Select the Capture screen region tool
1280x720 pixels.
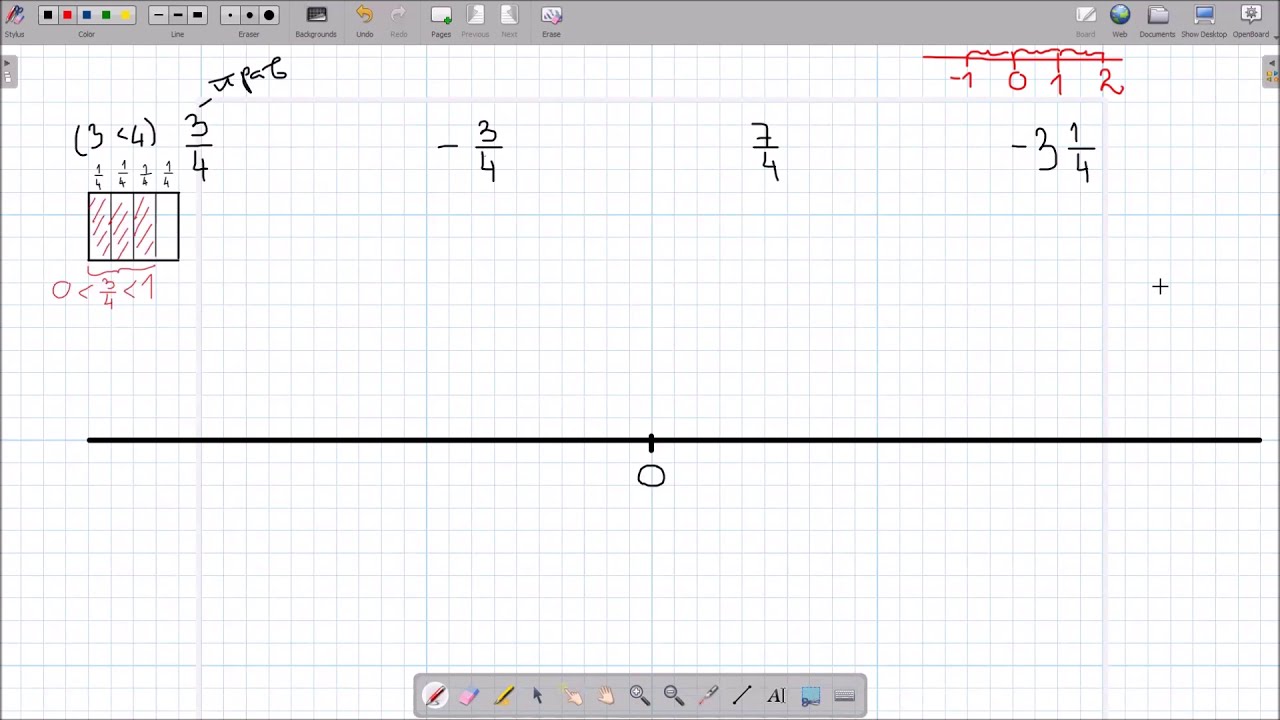(810, 696)
